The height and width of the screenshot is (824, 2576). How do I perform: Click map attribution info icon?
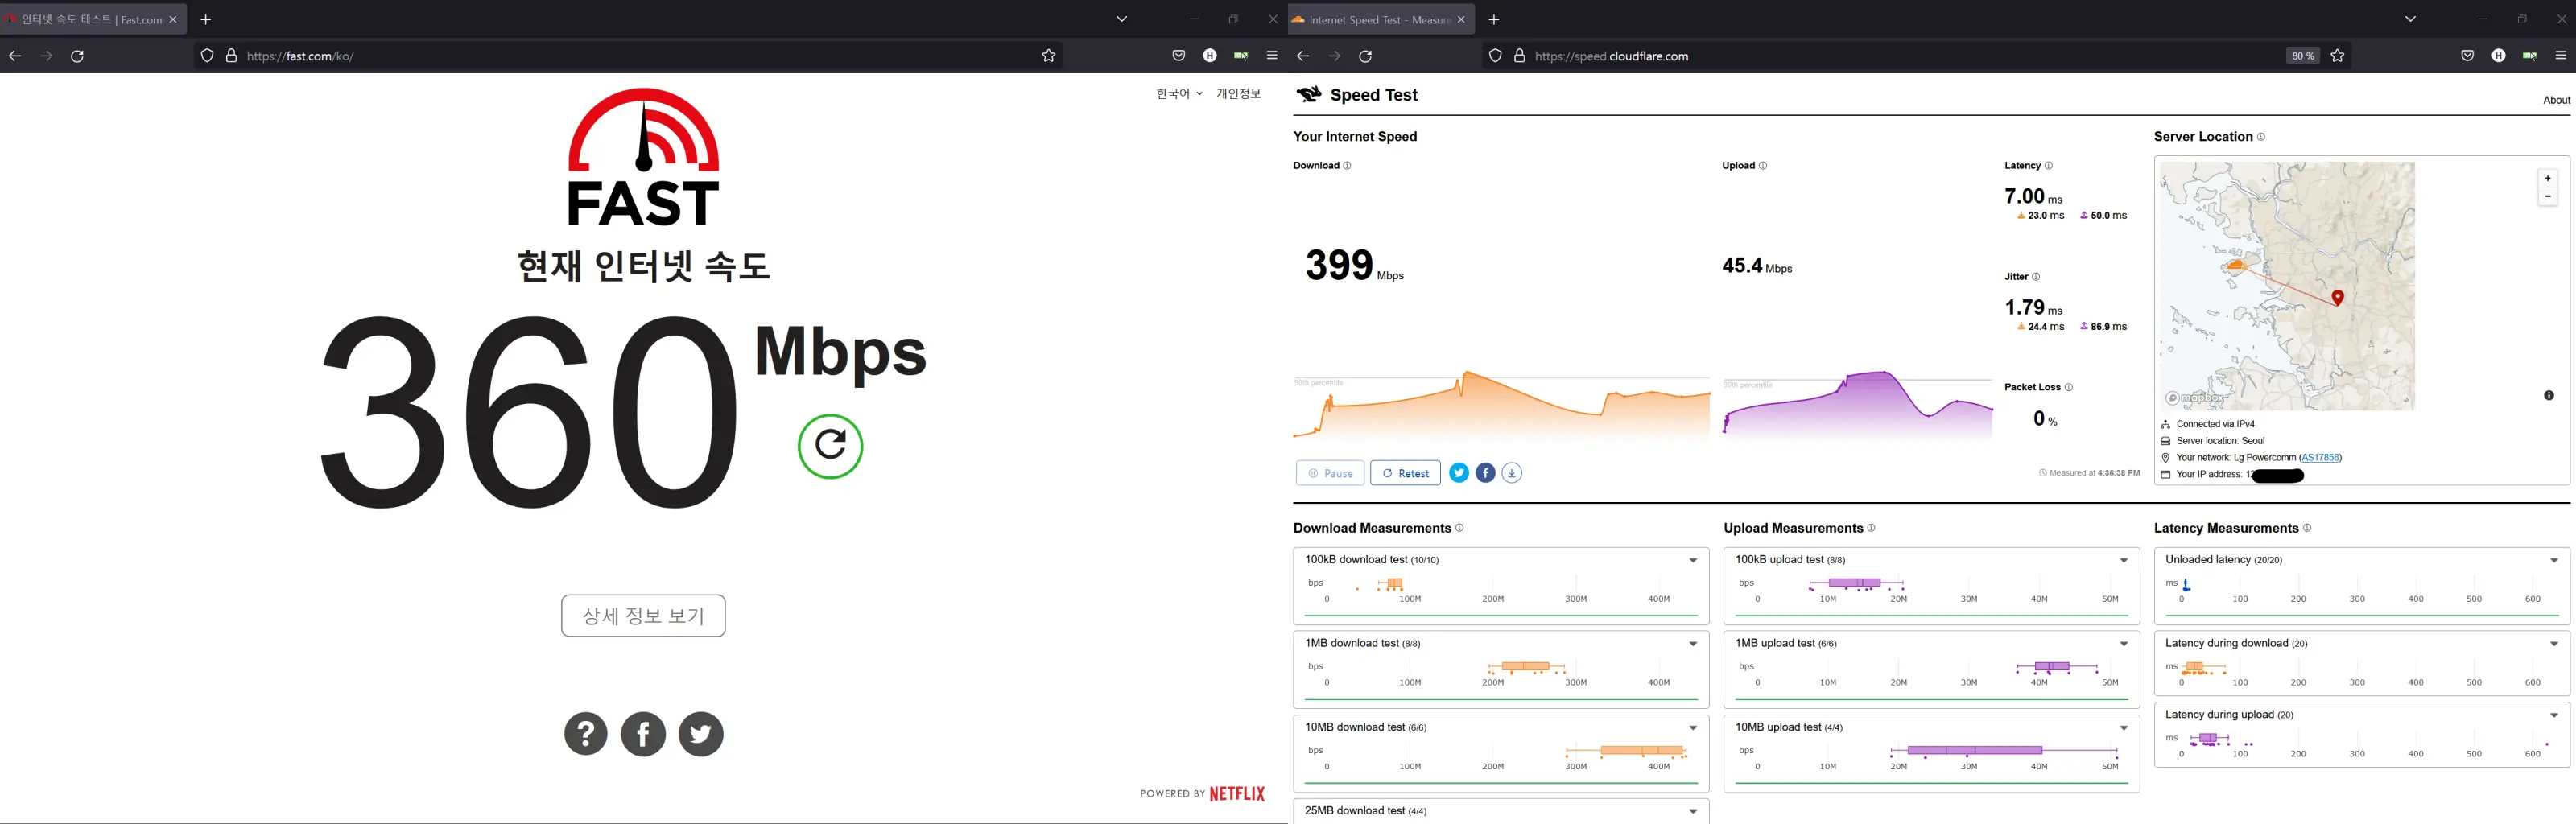click(x=2549, y=396)
